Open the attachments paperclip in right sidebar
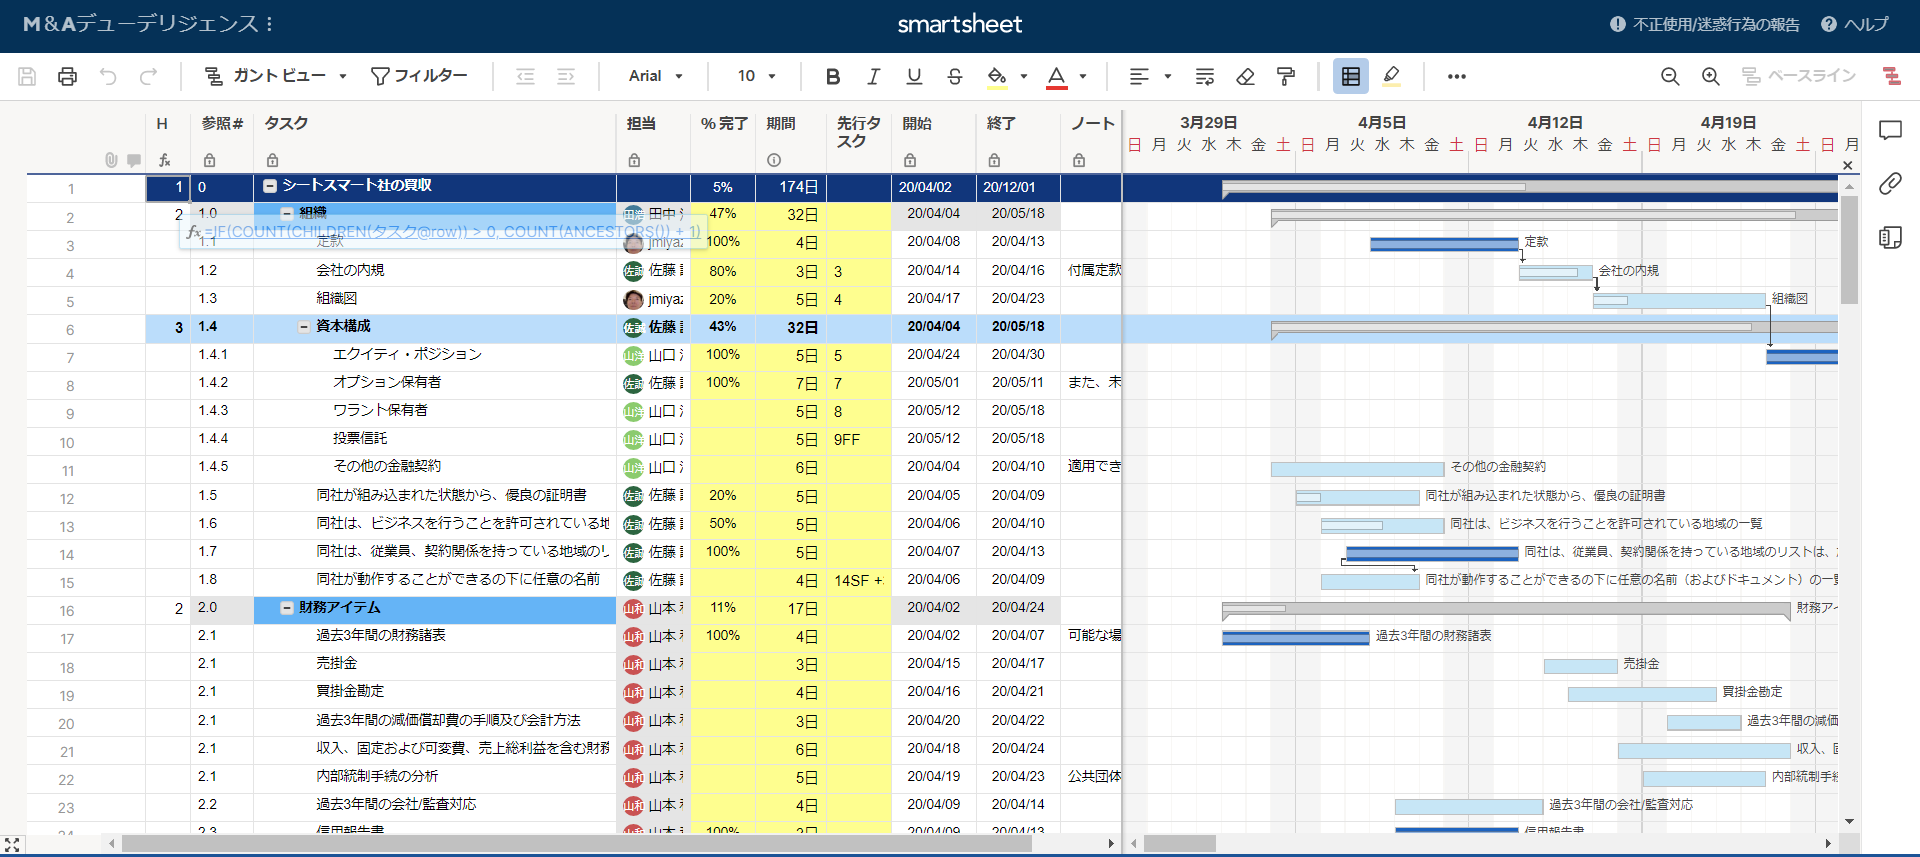The image size is (1920, 857). 1889,183
